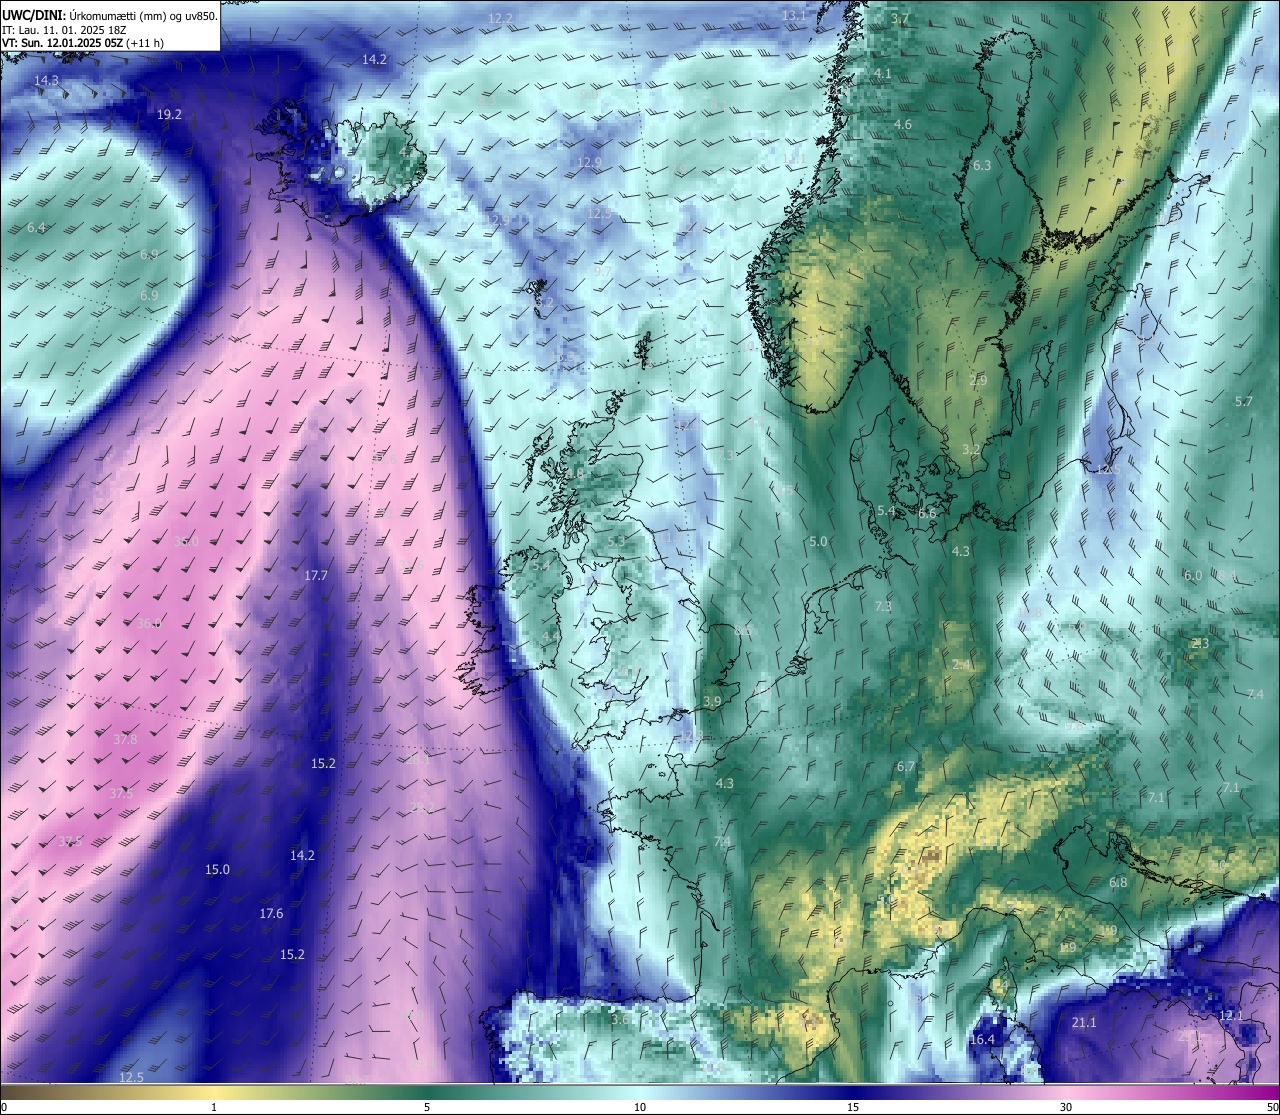Click the 5.7 value near the right edge
The width and height of the screenshot is (1280, 1115).
(1244, 401)
